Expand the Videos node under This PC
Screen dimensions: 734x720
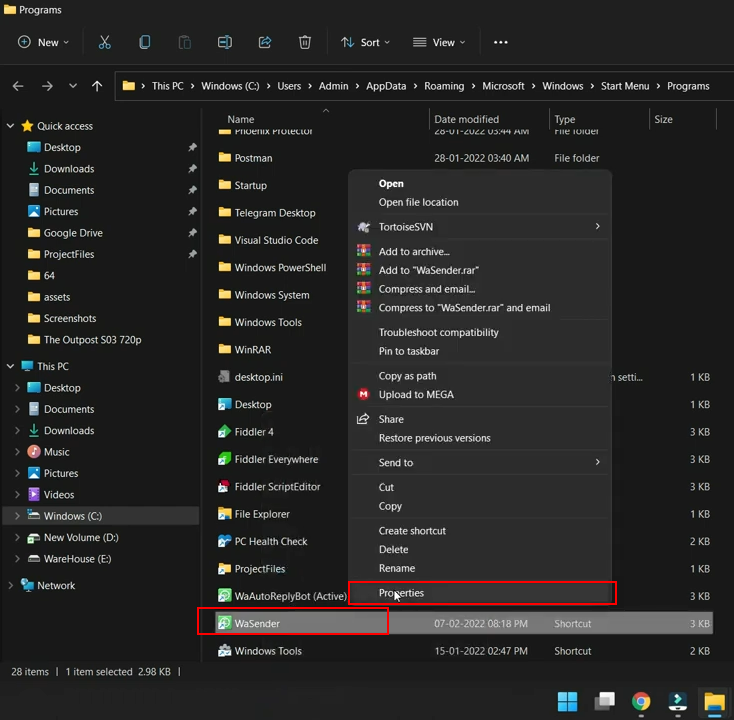click(x=17, y=494)
